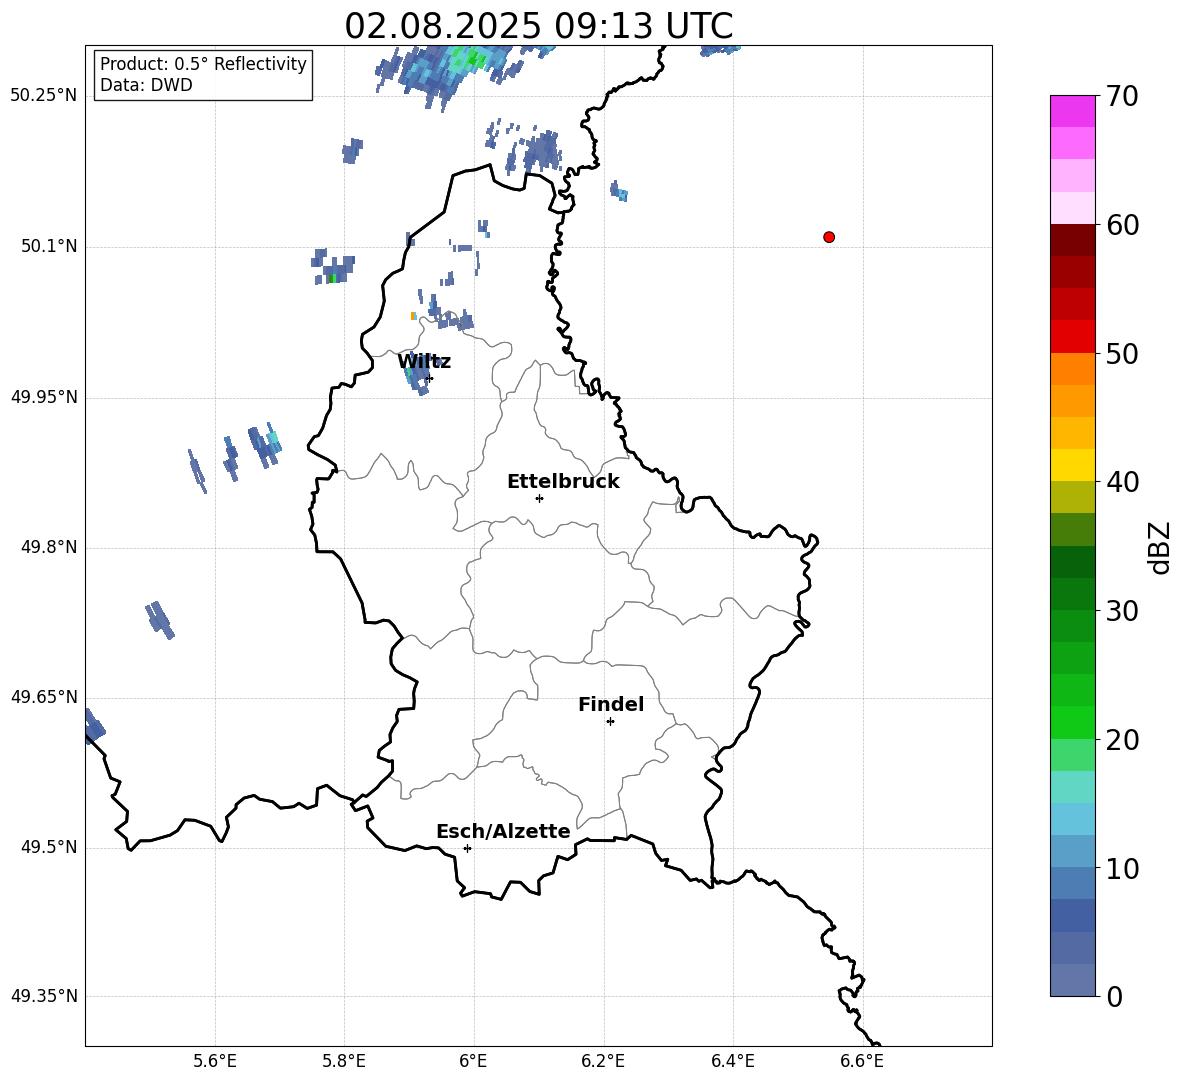Click the 60 value on the colorbar
Image resolution: width=1184 pixels, height=1081 pixels.
point(1122,225)
